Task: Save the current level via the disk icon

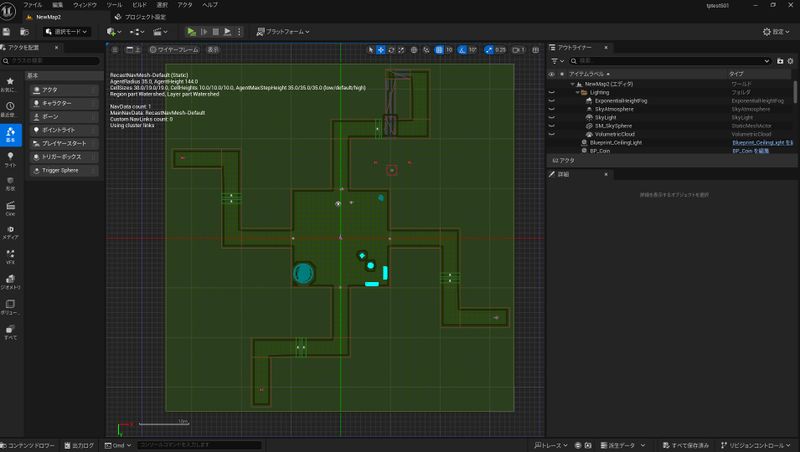Action: [x=7, y=32]
